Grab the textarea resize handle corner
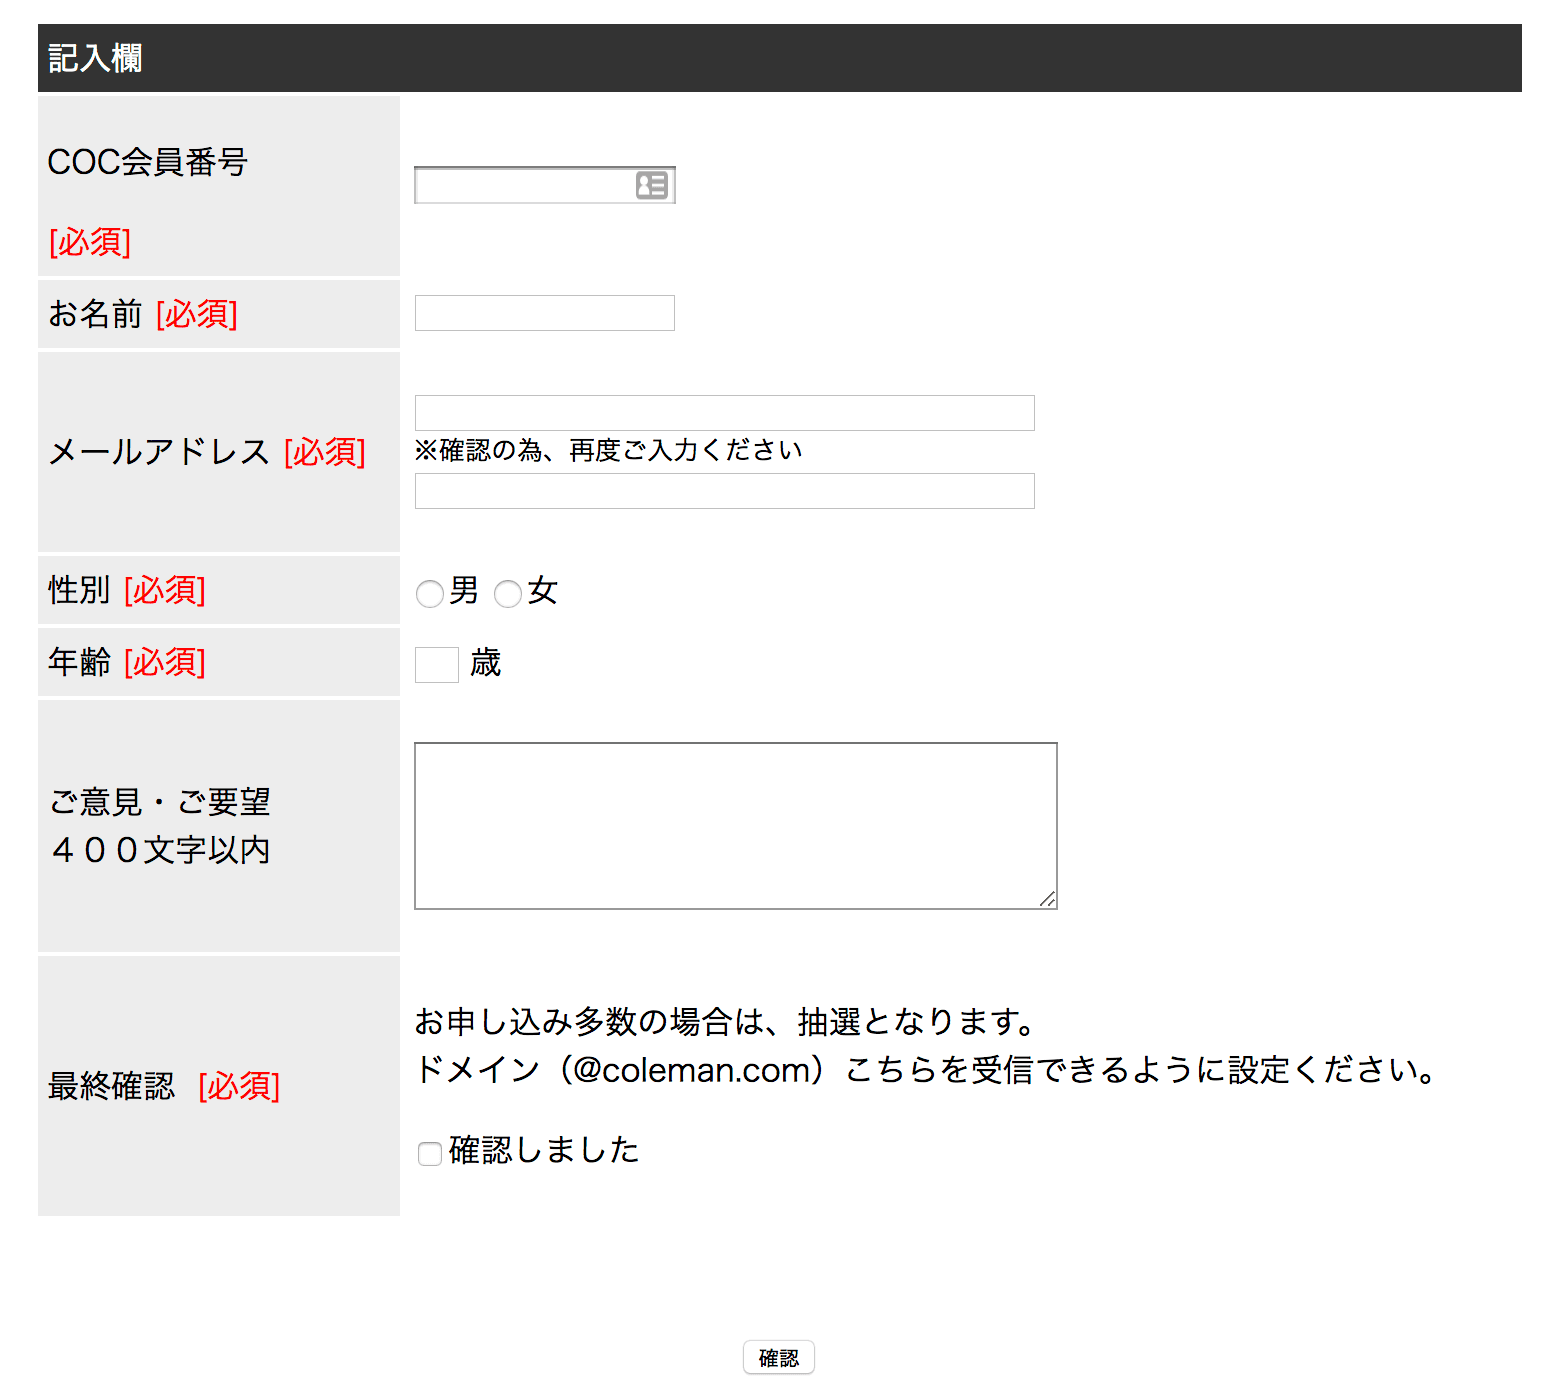The width and height of the screenshot is (1562, 1400). click(x=1047, y=899)
